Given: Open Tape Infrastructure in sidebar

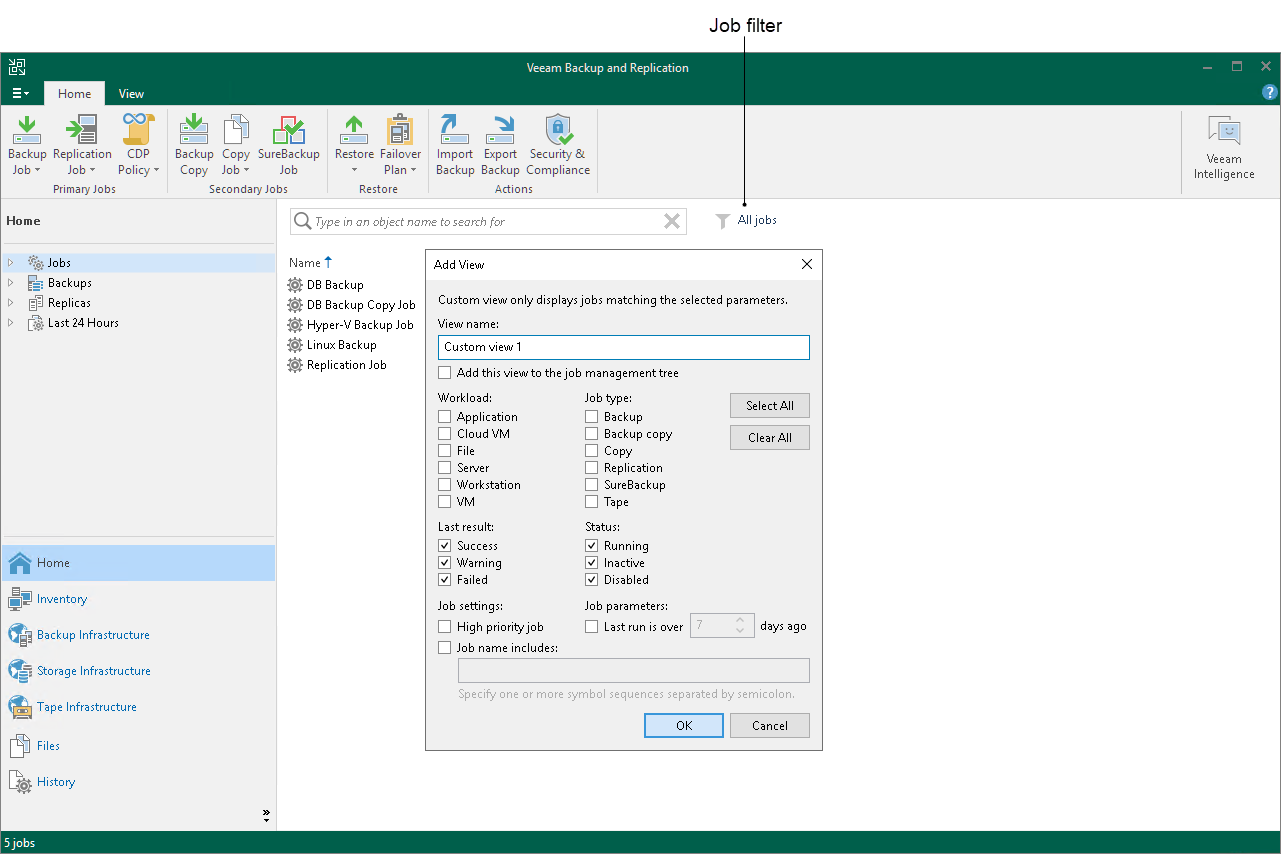Looking at the screenshot, I should 86,707.
